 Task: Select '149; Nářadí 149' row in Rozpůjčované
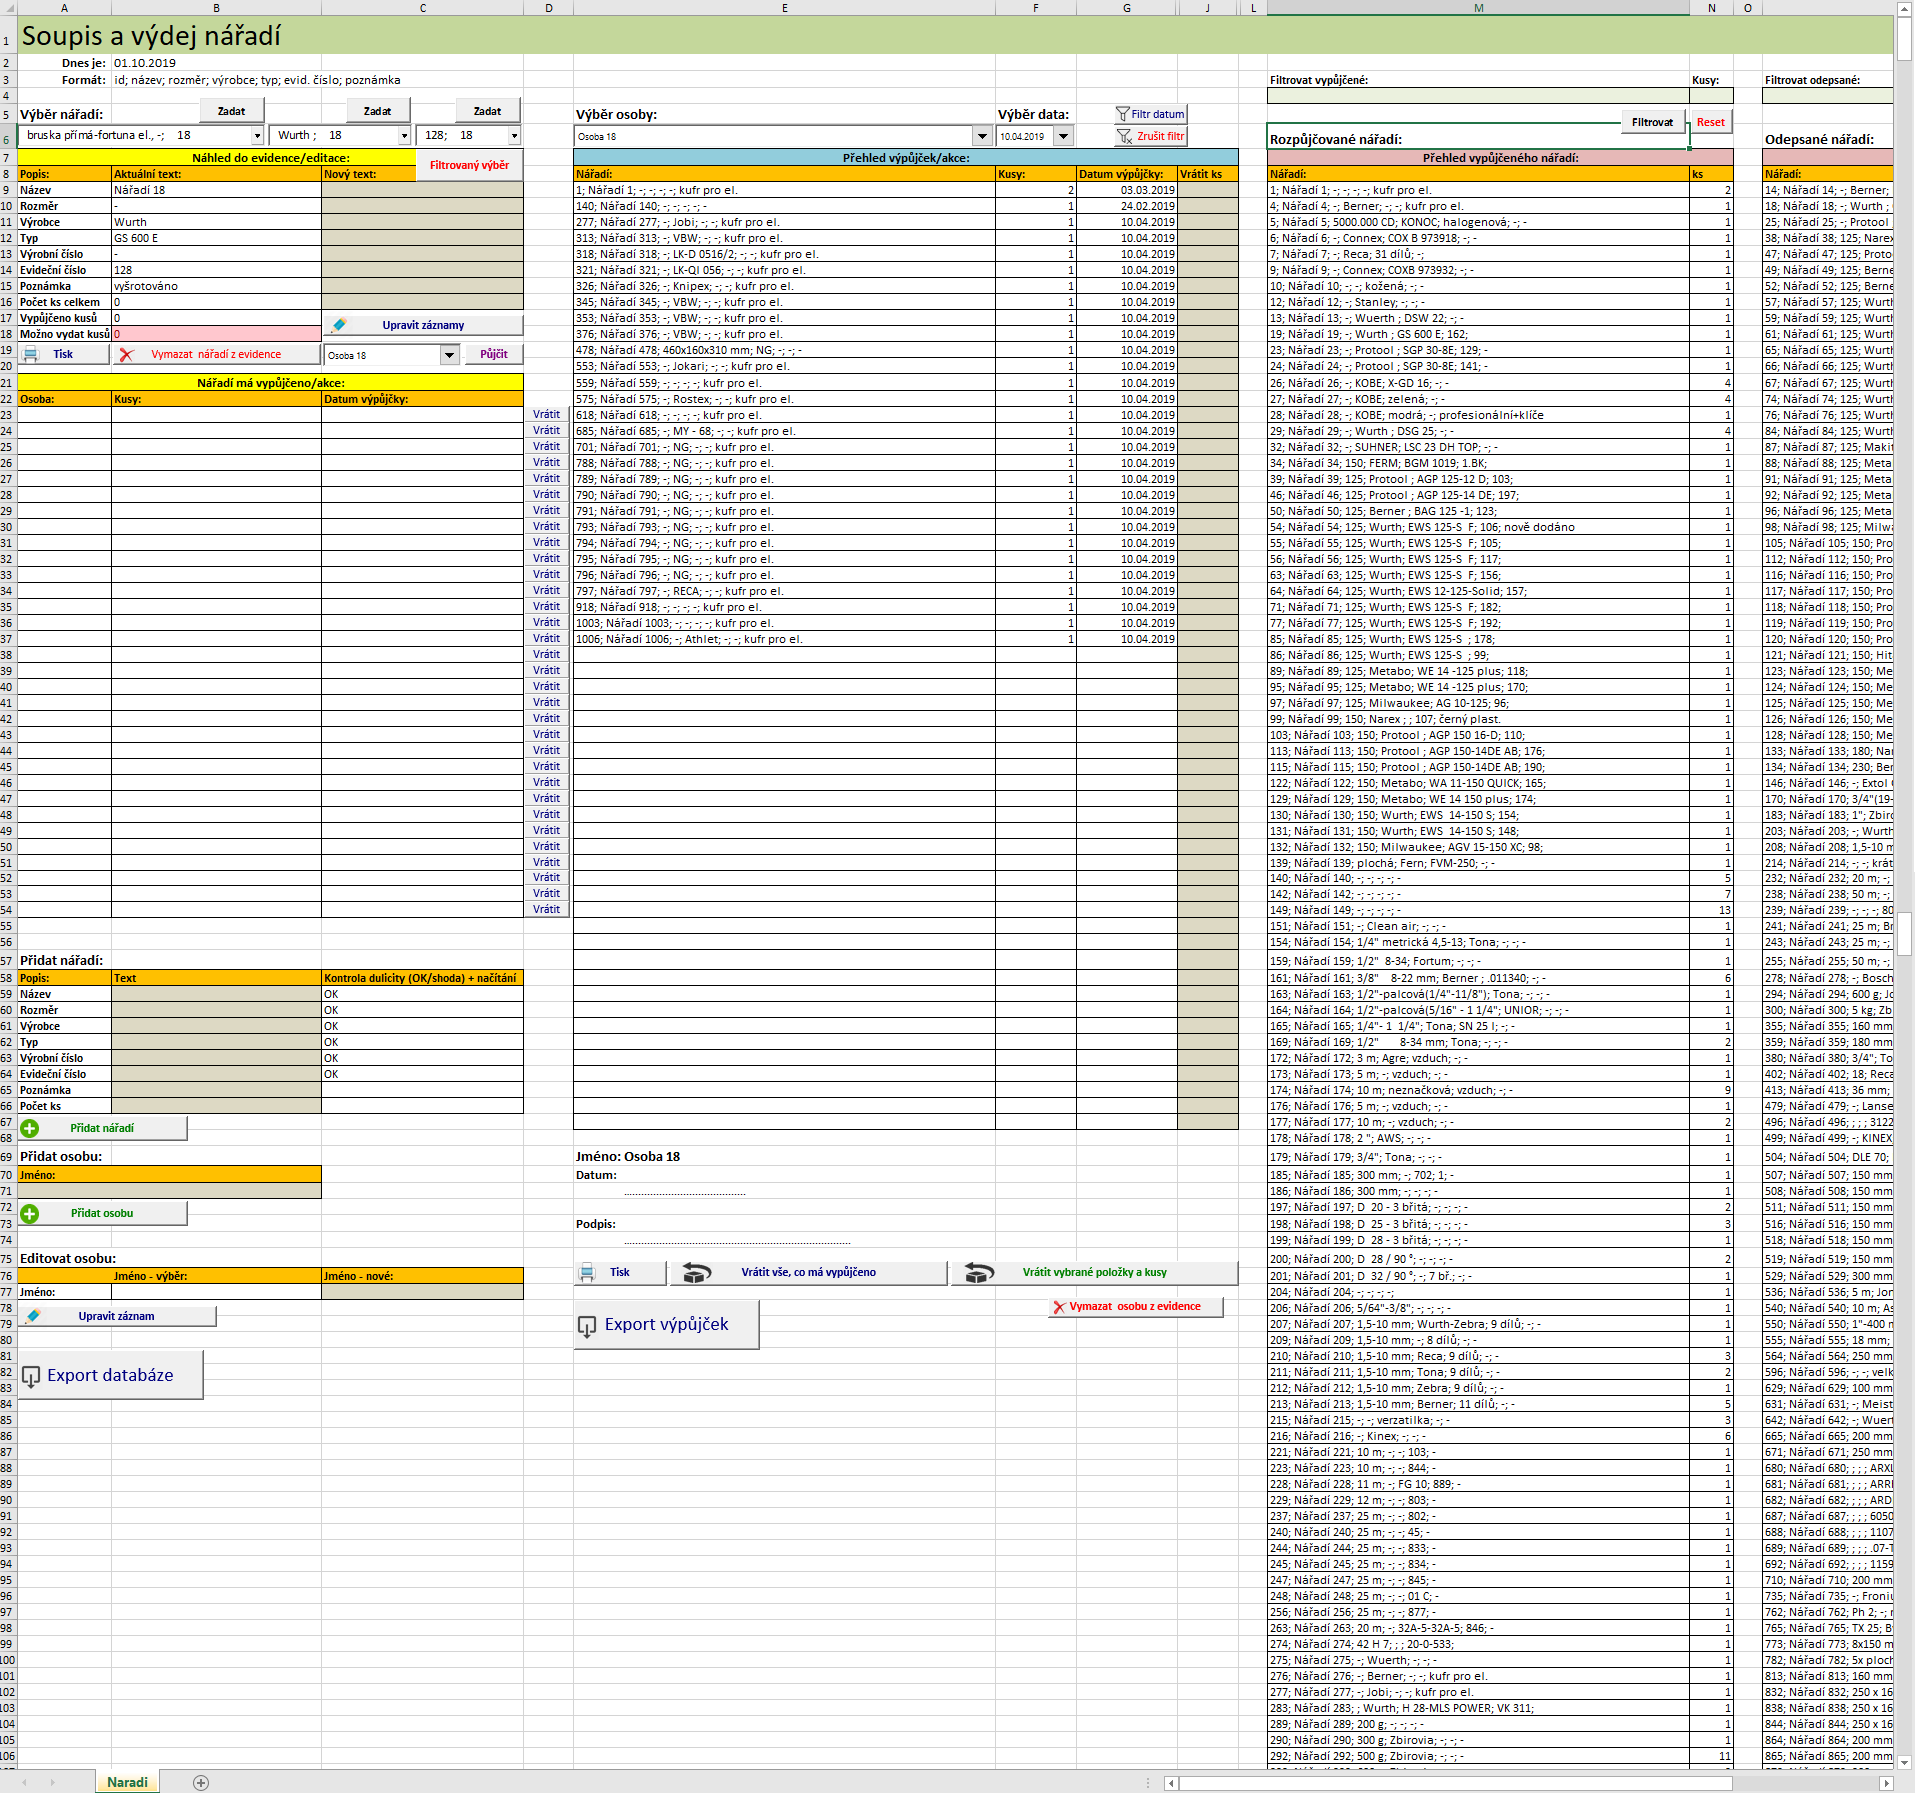[1478, 910]
